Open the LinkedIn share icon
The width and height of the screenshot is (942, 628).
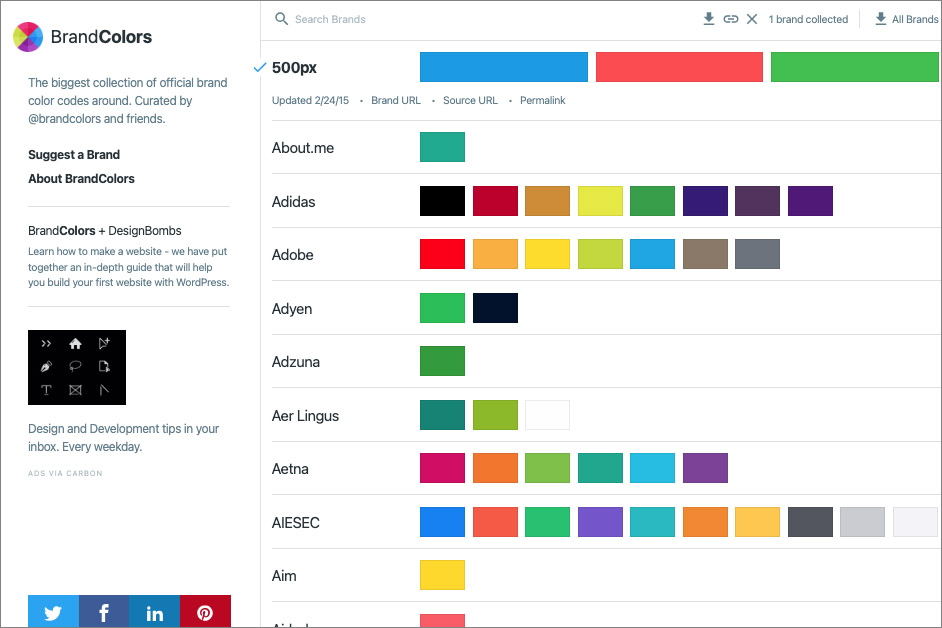pyautogui.click(x=155, y=612)
